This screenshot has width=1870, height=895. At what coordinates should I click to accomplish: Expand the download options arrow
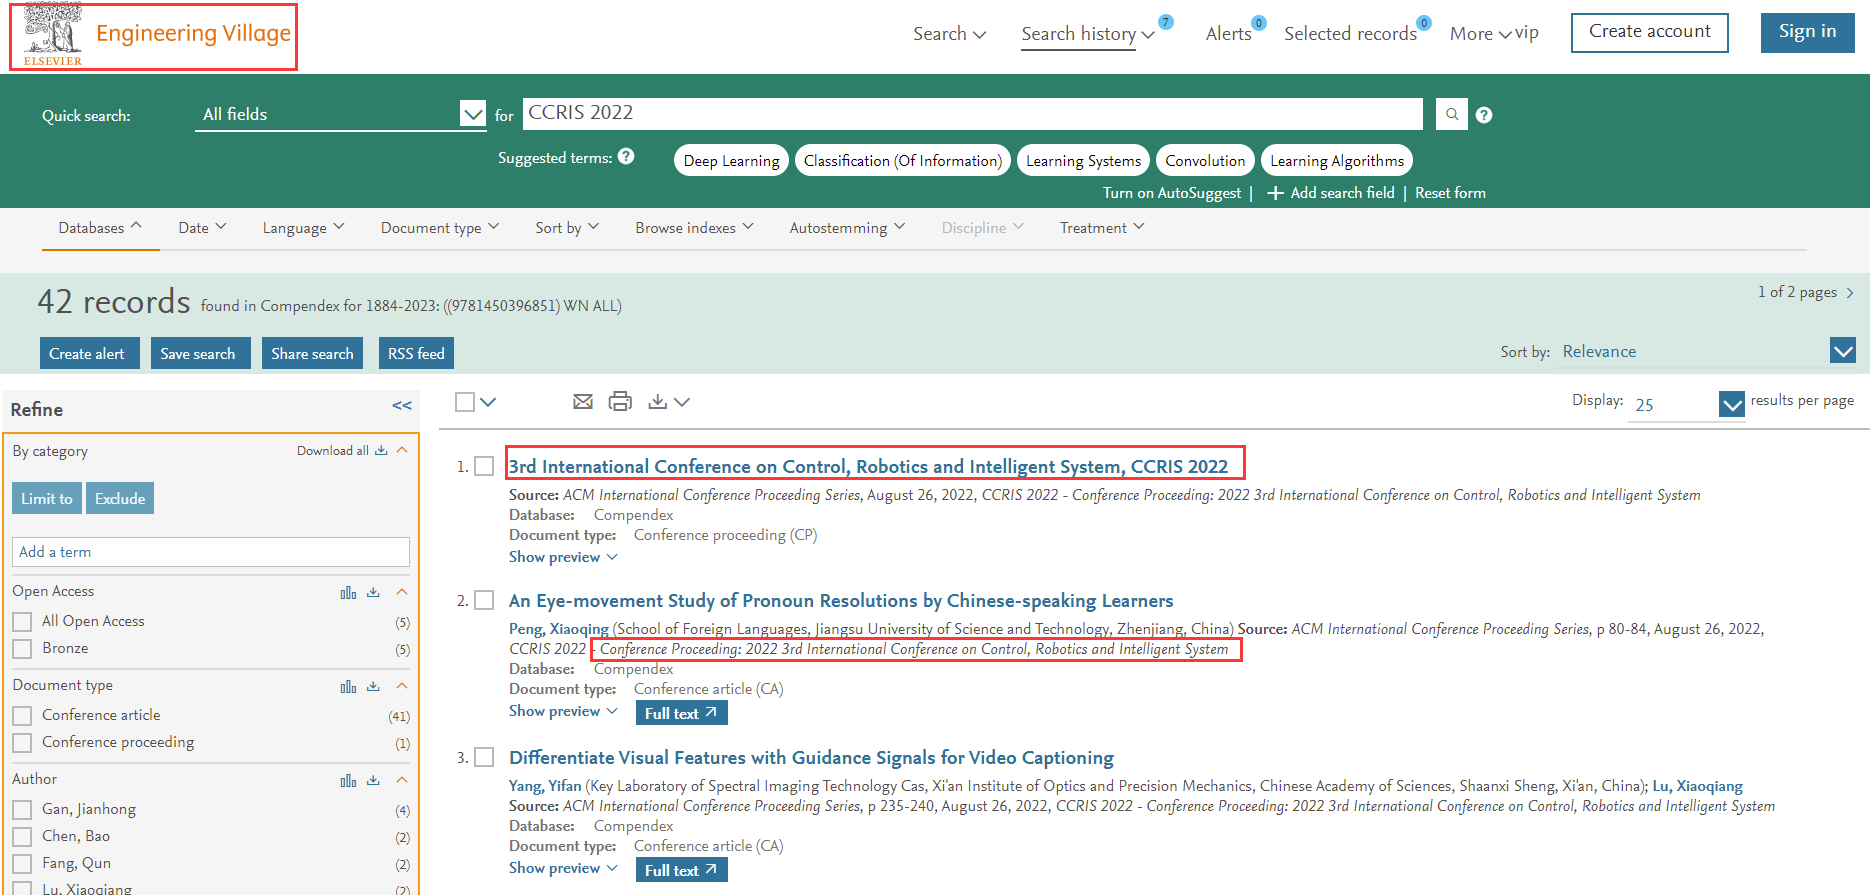tap(682, 402)
